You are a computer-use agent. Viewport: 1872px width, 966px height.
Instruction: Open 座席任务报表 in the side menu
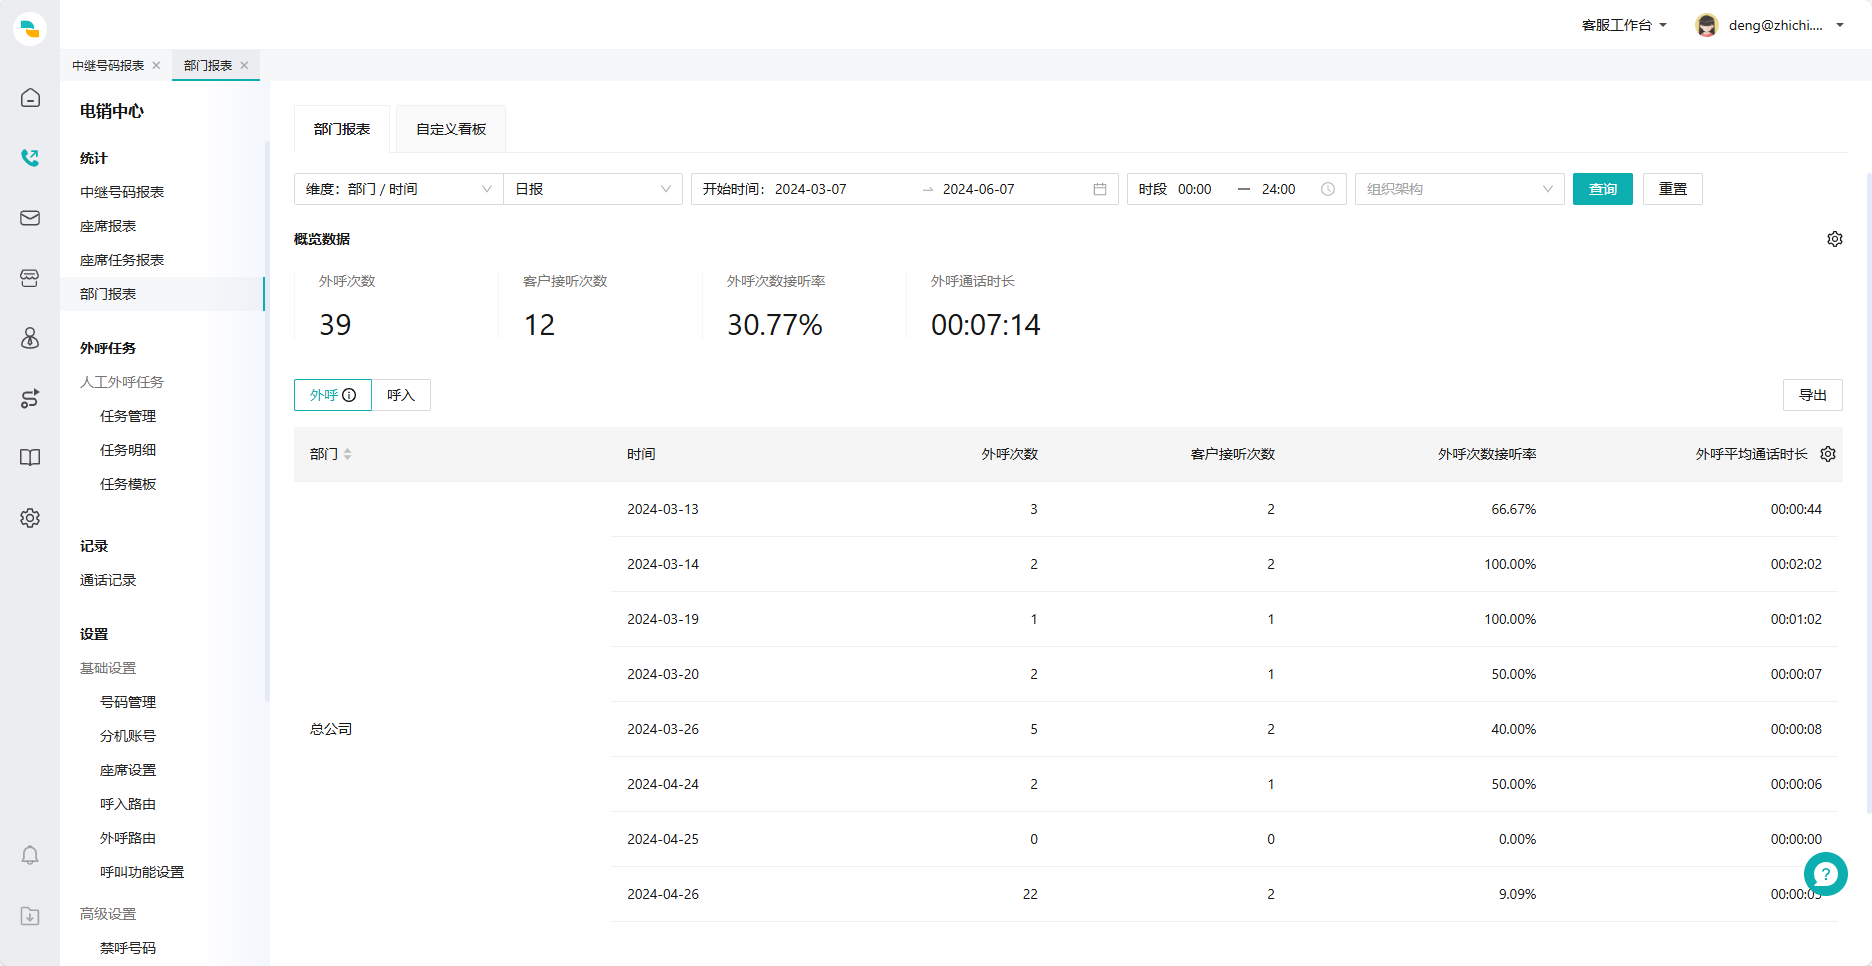coord(122,260)
